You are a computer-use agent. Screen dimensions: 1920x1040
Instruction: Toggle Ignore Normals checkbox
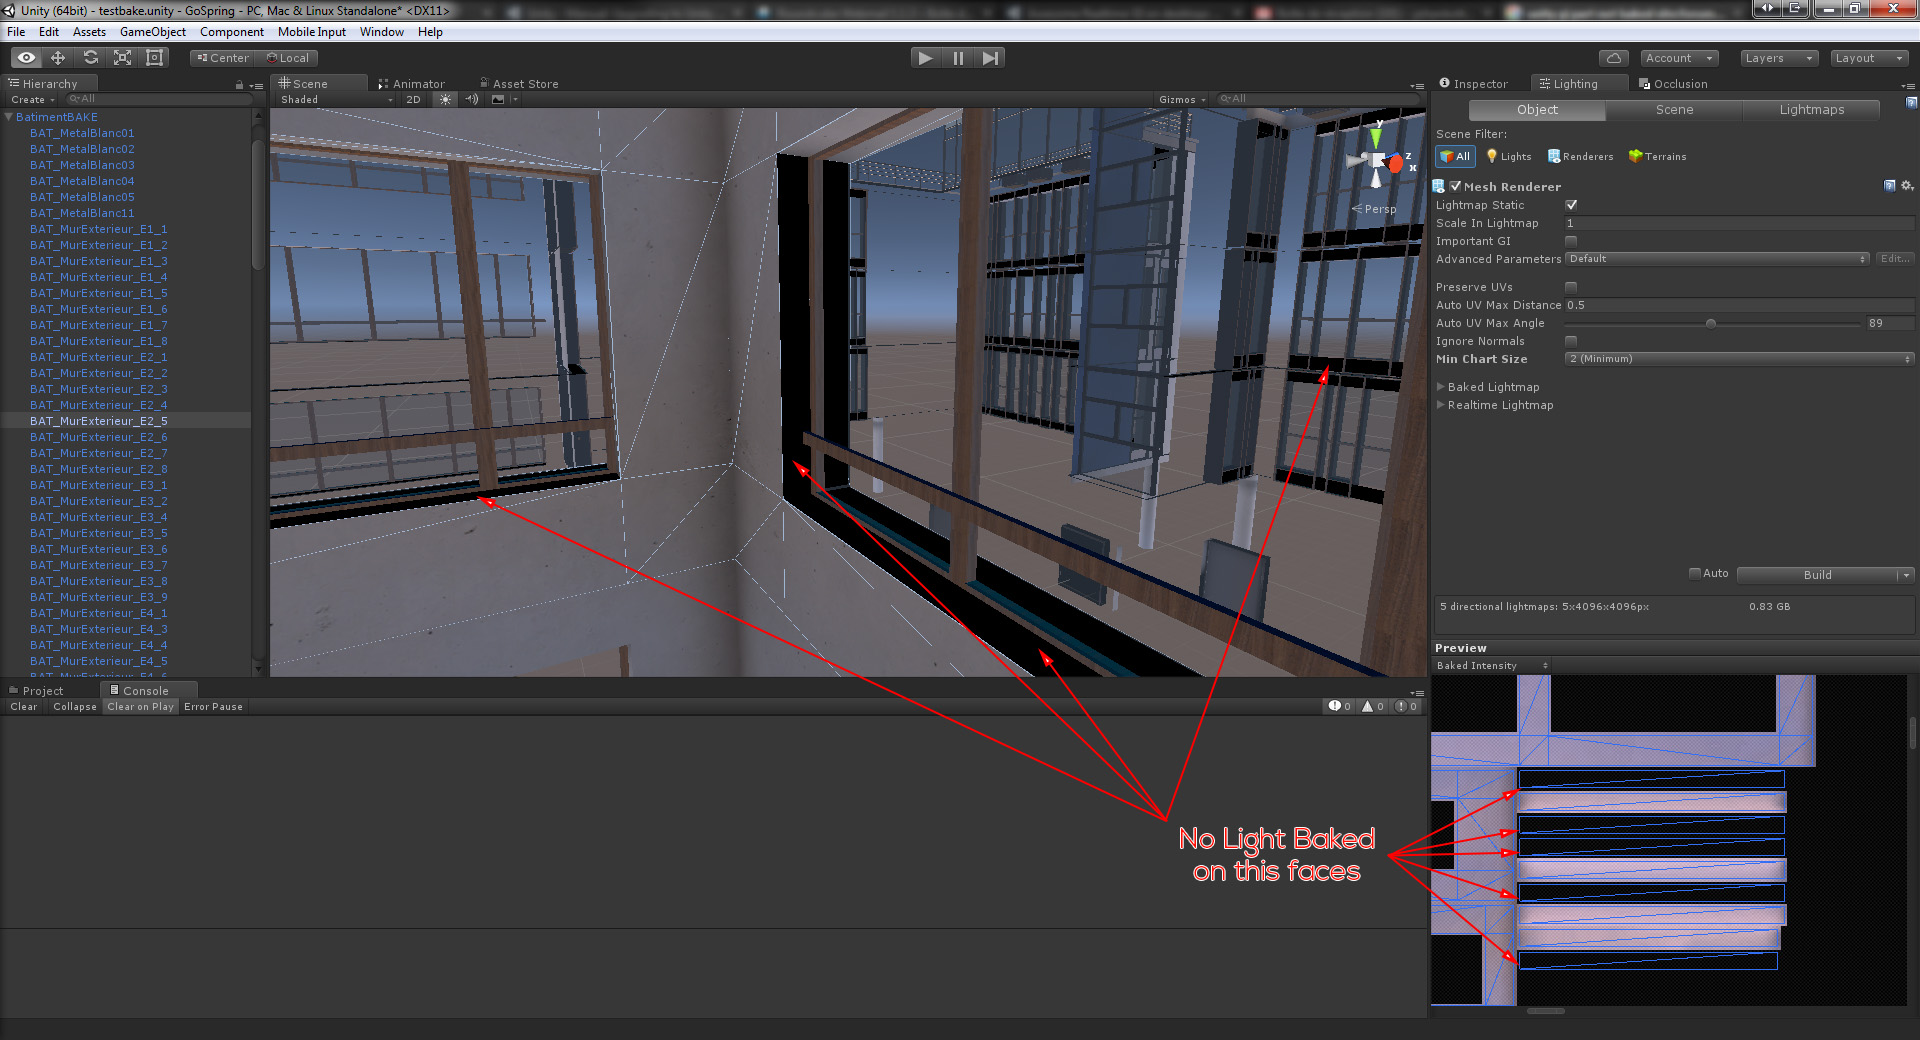pyautogui.click(x=1571, y=341)
